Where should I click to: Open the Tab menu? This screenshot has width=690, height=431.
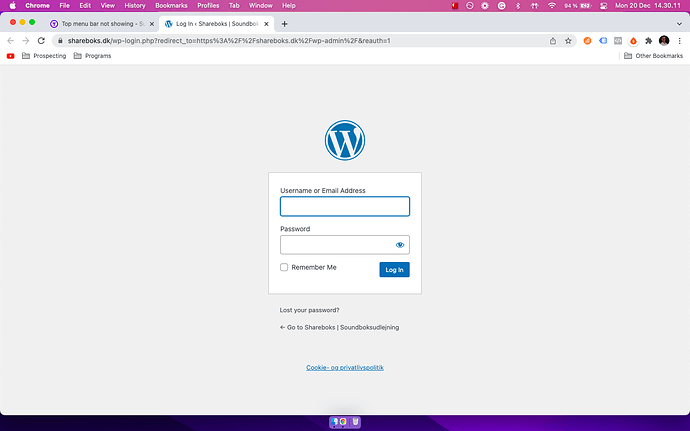[234, 6]
